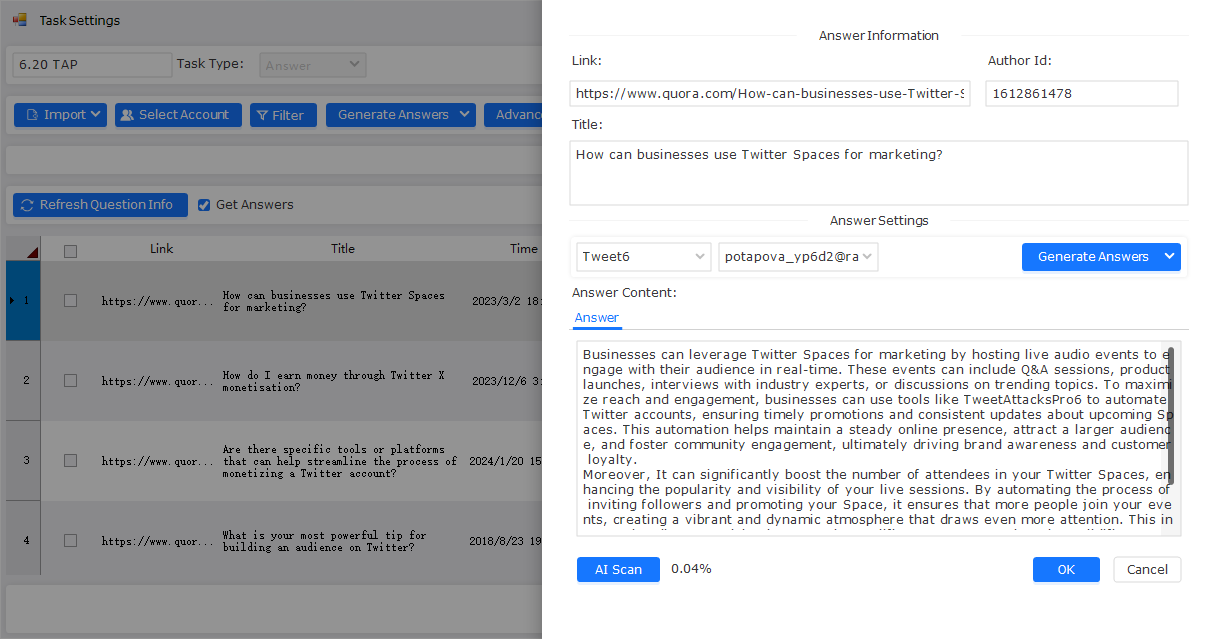Click the red corner marker in table header
The width and height of the screenshot is (1216, 639).
(32, 252)
